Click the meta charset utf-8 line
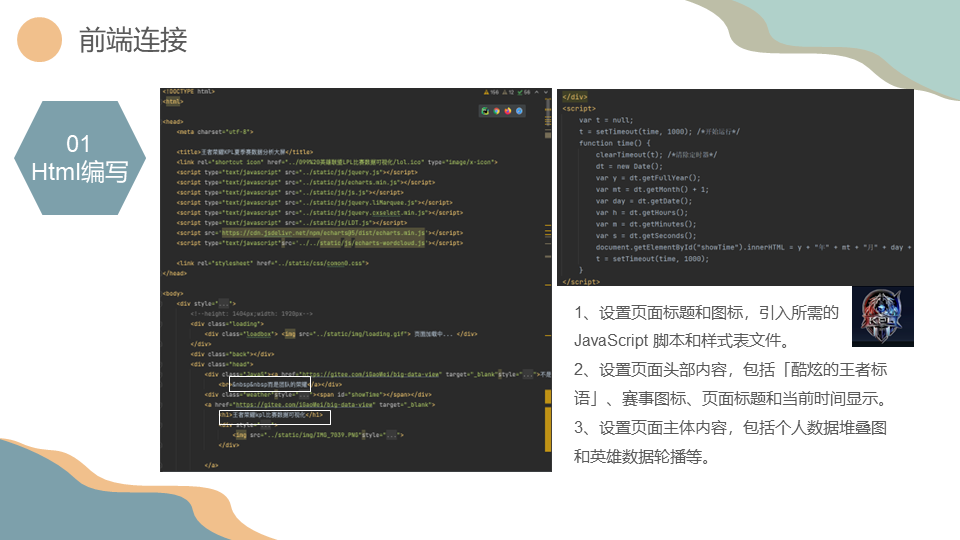960x540 pixels. 215,132
